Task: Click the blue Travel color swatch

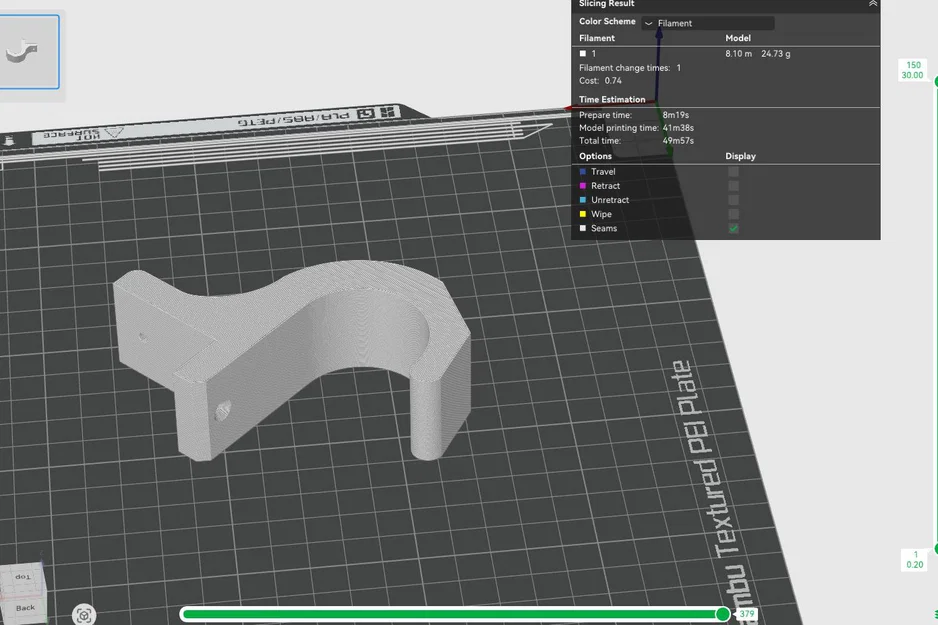Action: [x=583, y=172]
